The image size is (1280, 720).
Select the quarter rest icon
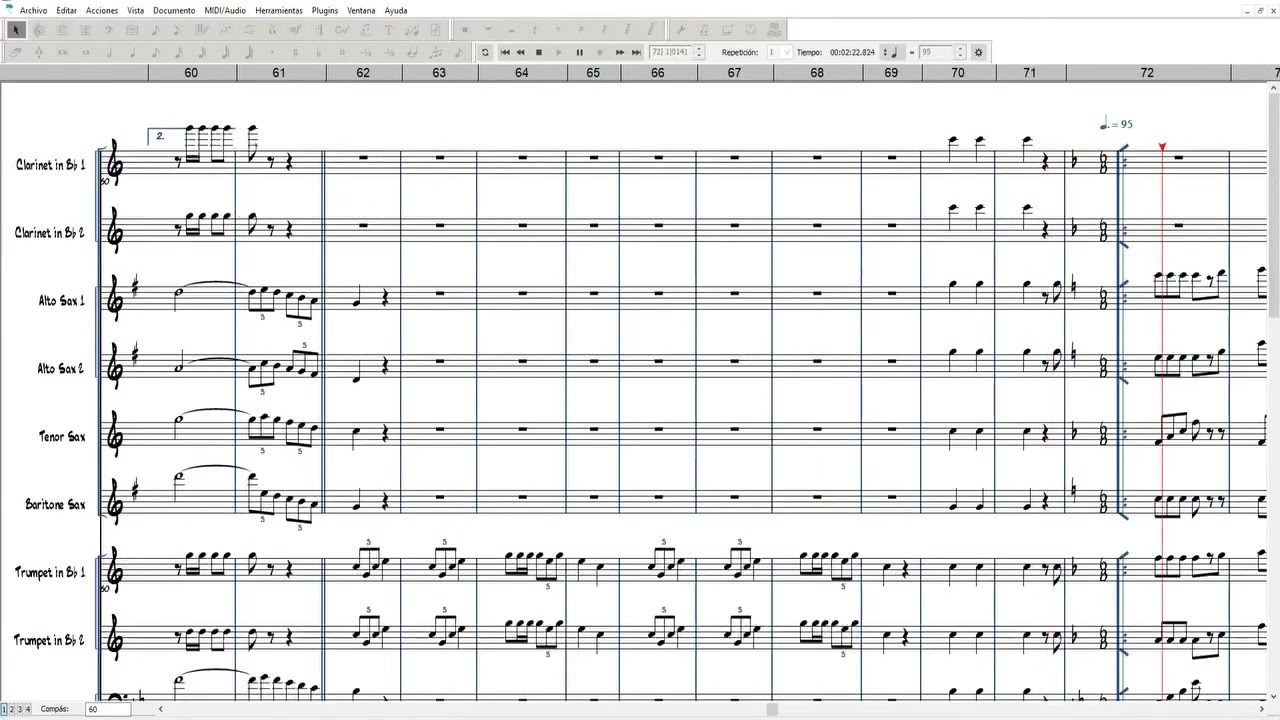point(534,30)
